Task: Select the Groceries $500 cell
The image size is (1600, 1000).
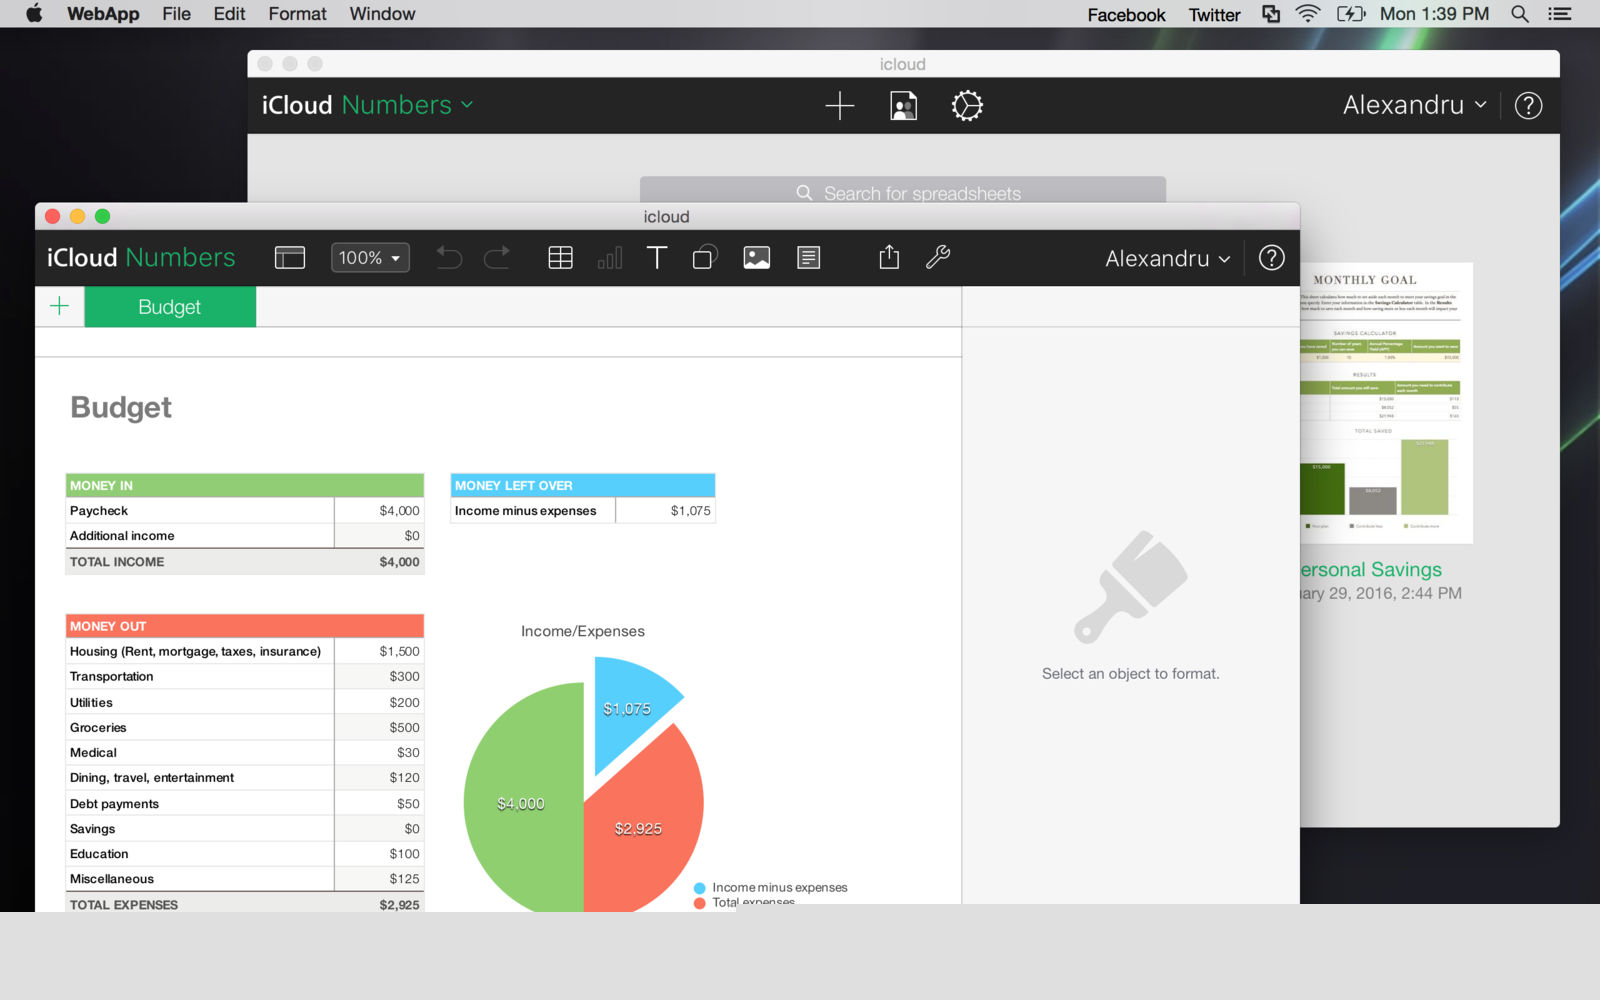Action: pos(379,727)
